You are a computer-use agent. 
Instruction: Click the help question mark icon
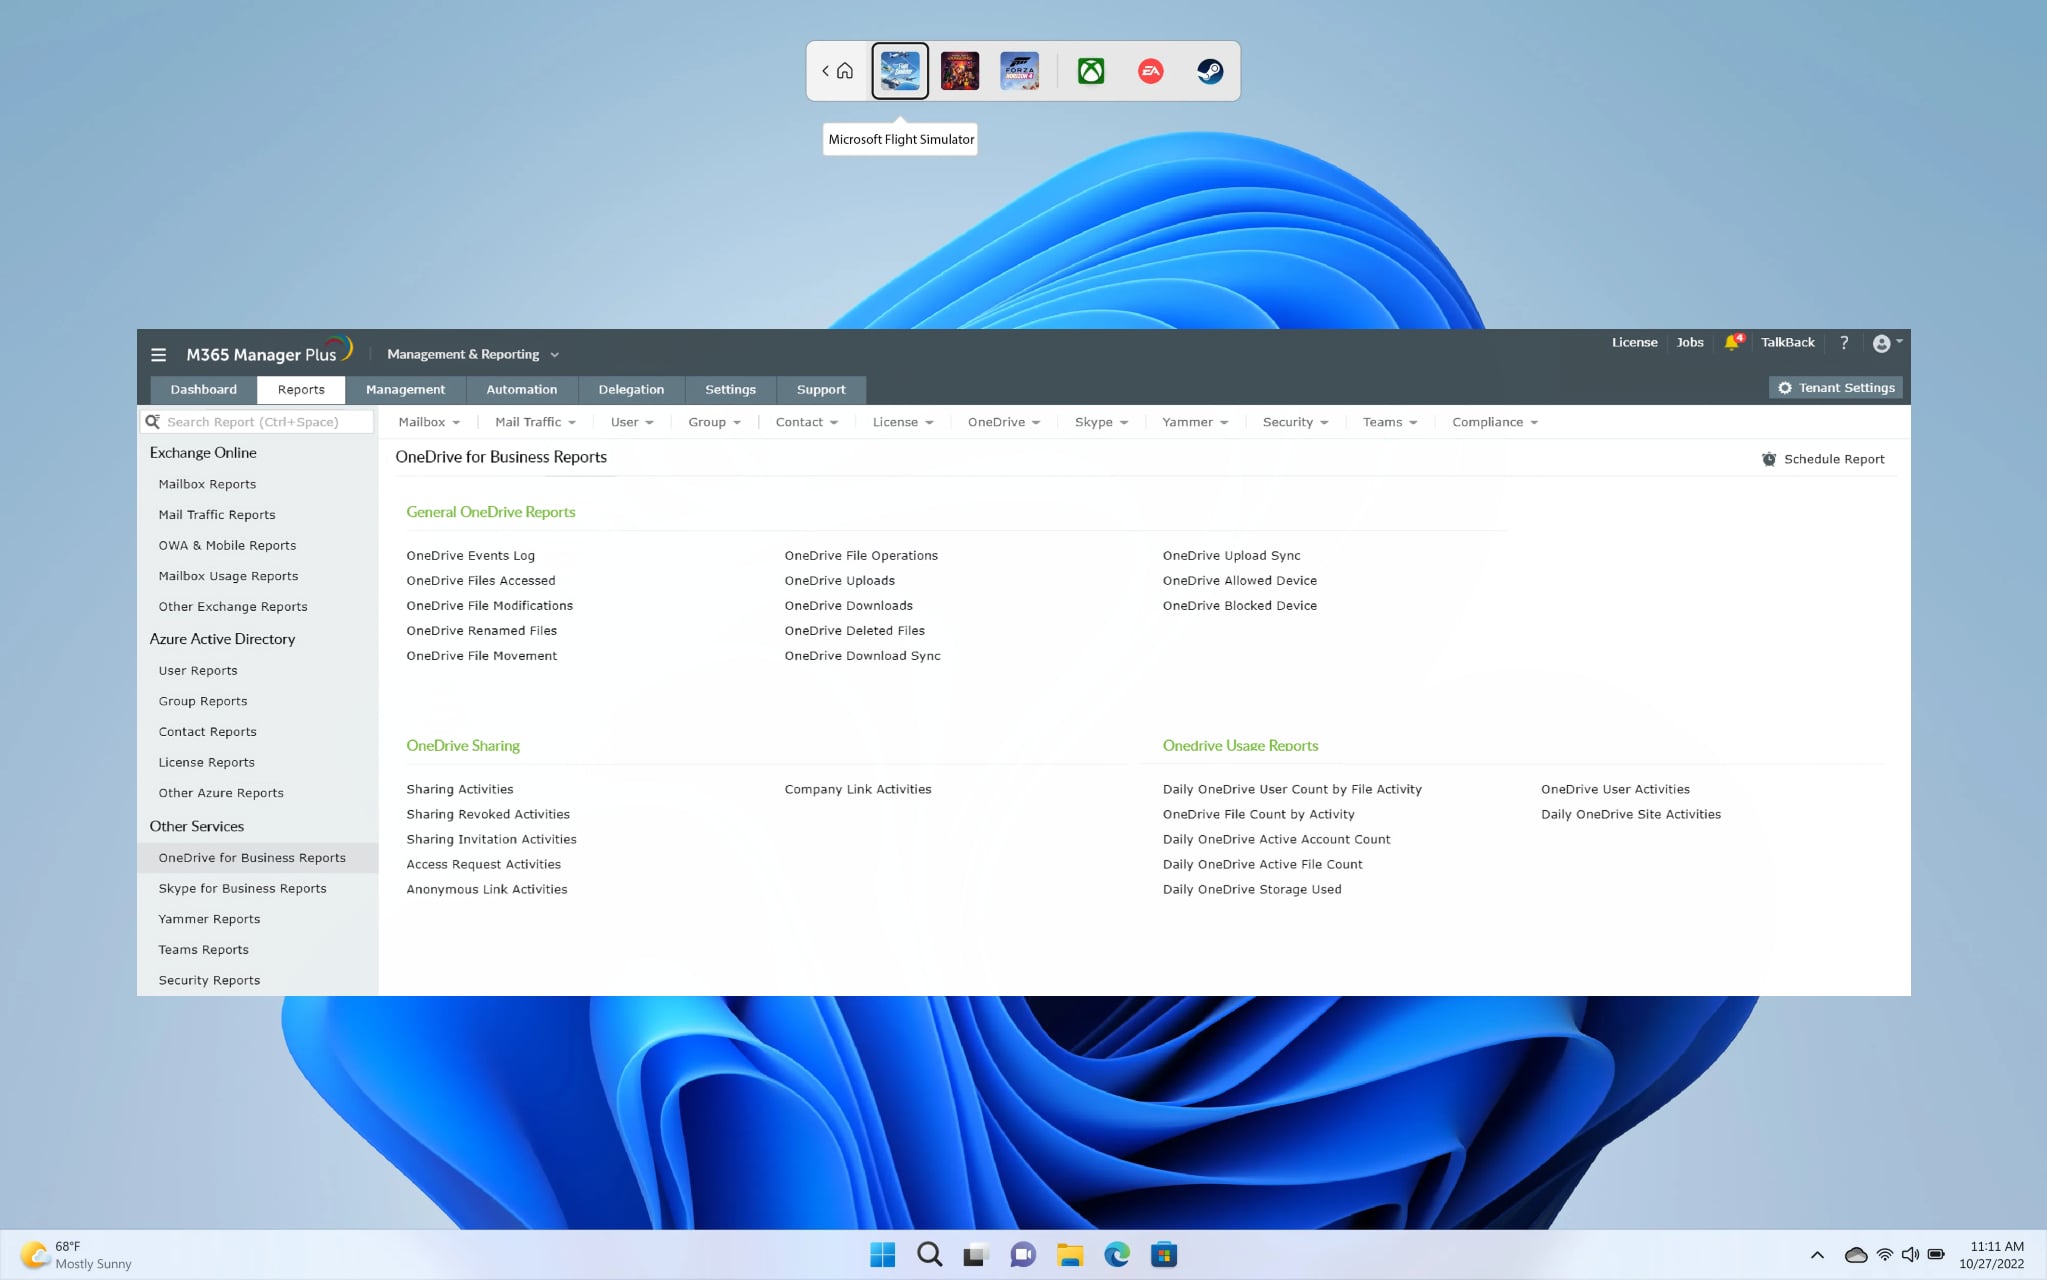[x=1844, y=343]
